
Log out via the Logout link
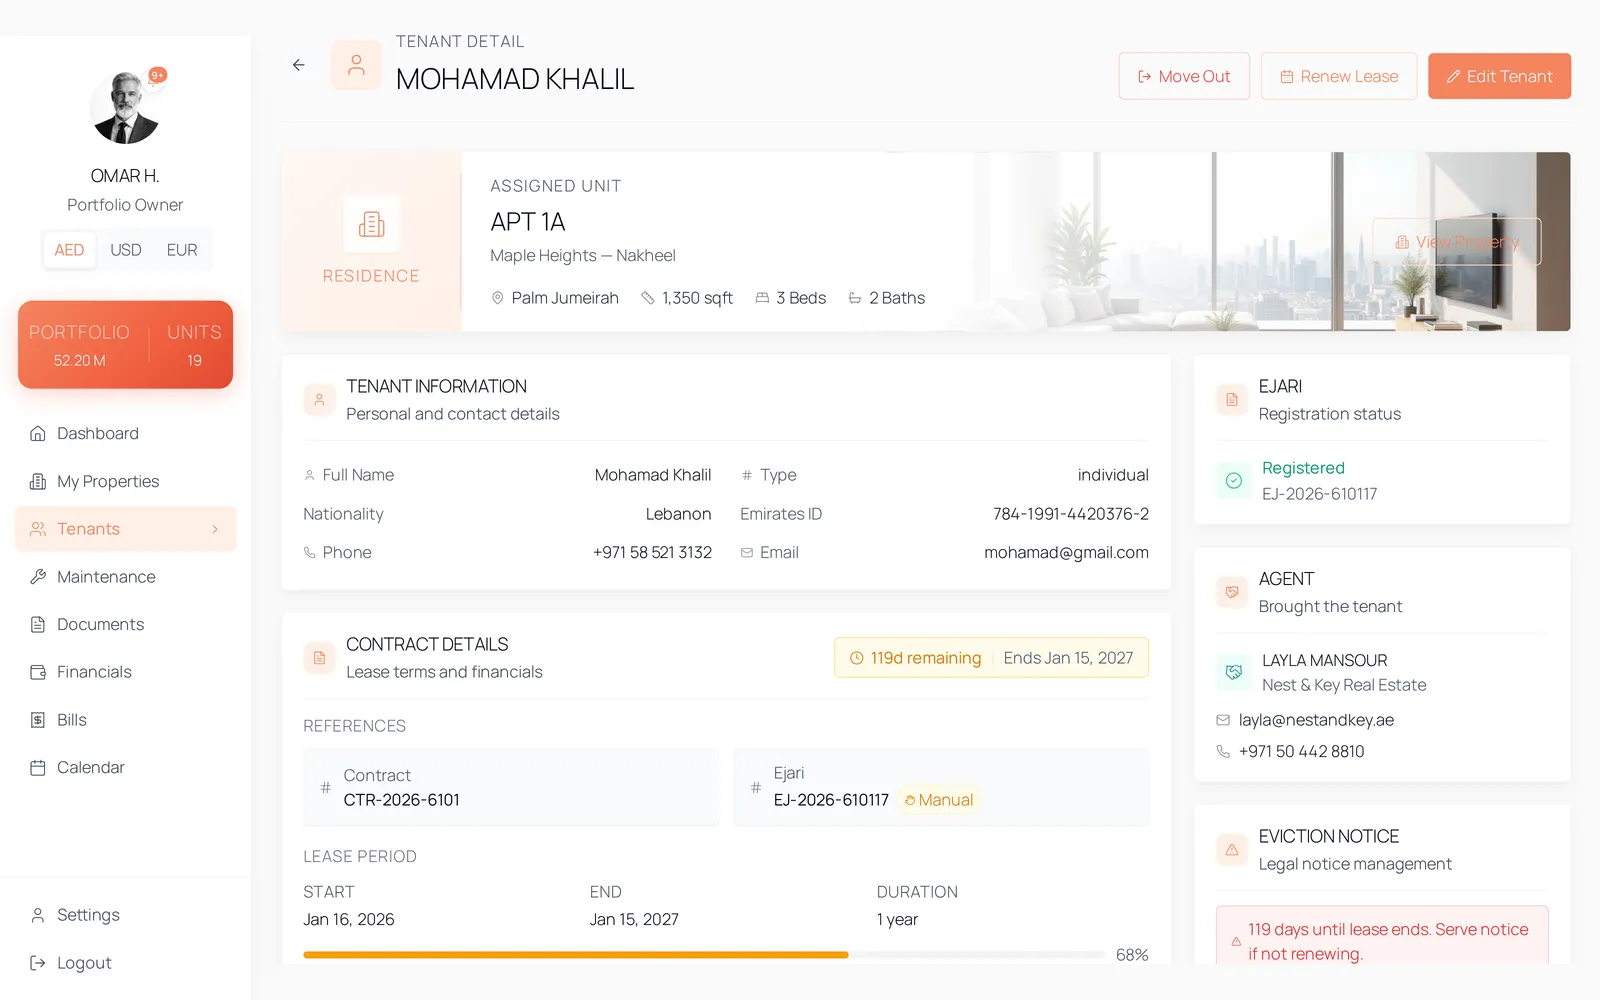126,963
